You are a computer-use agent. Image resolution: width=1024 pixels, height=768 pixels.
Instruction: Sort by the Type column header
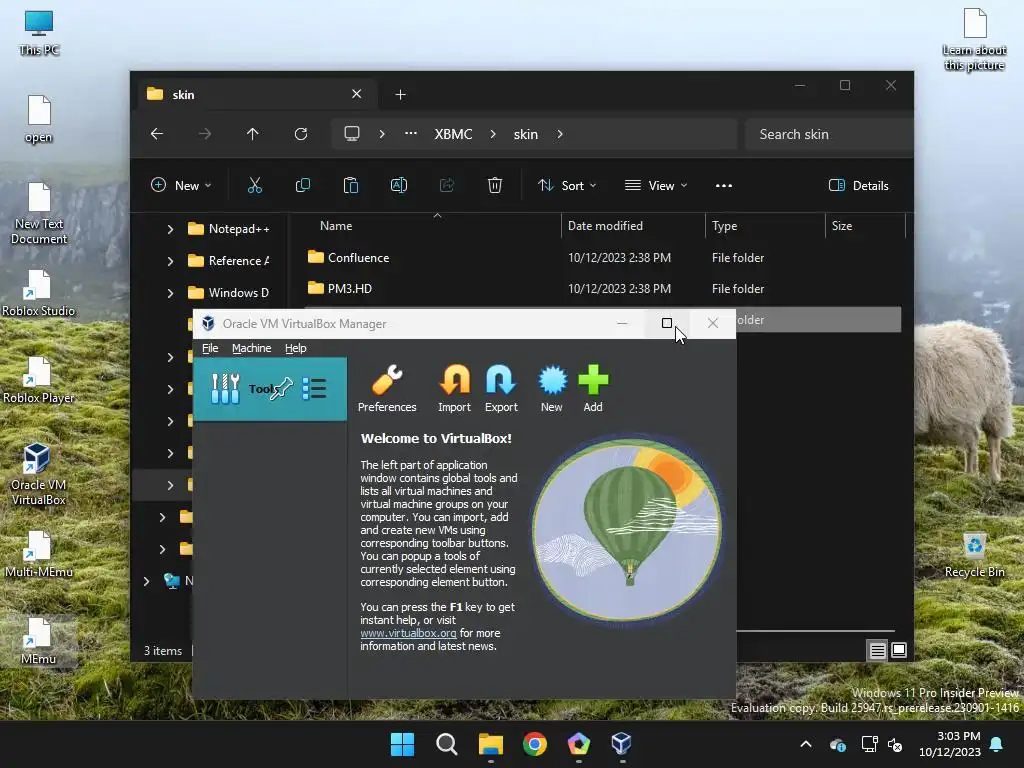pos(725,225)
